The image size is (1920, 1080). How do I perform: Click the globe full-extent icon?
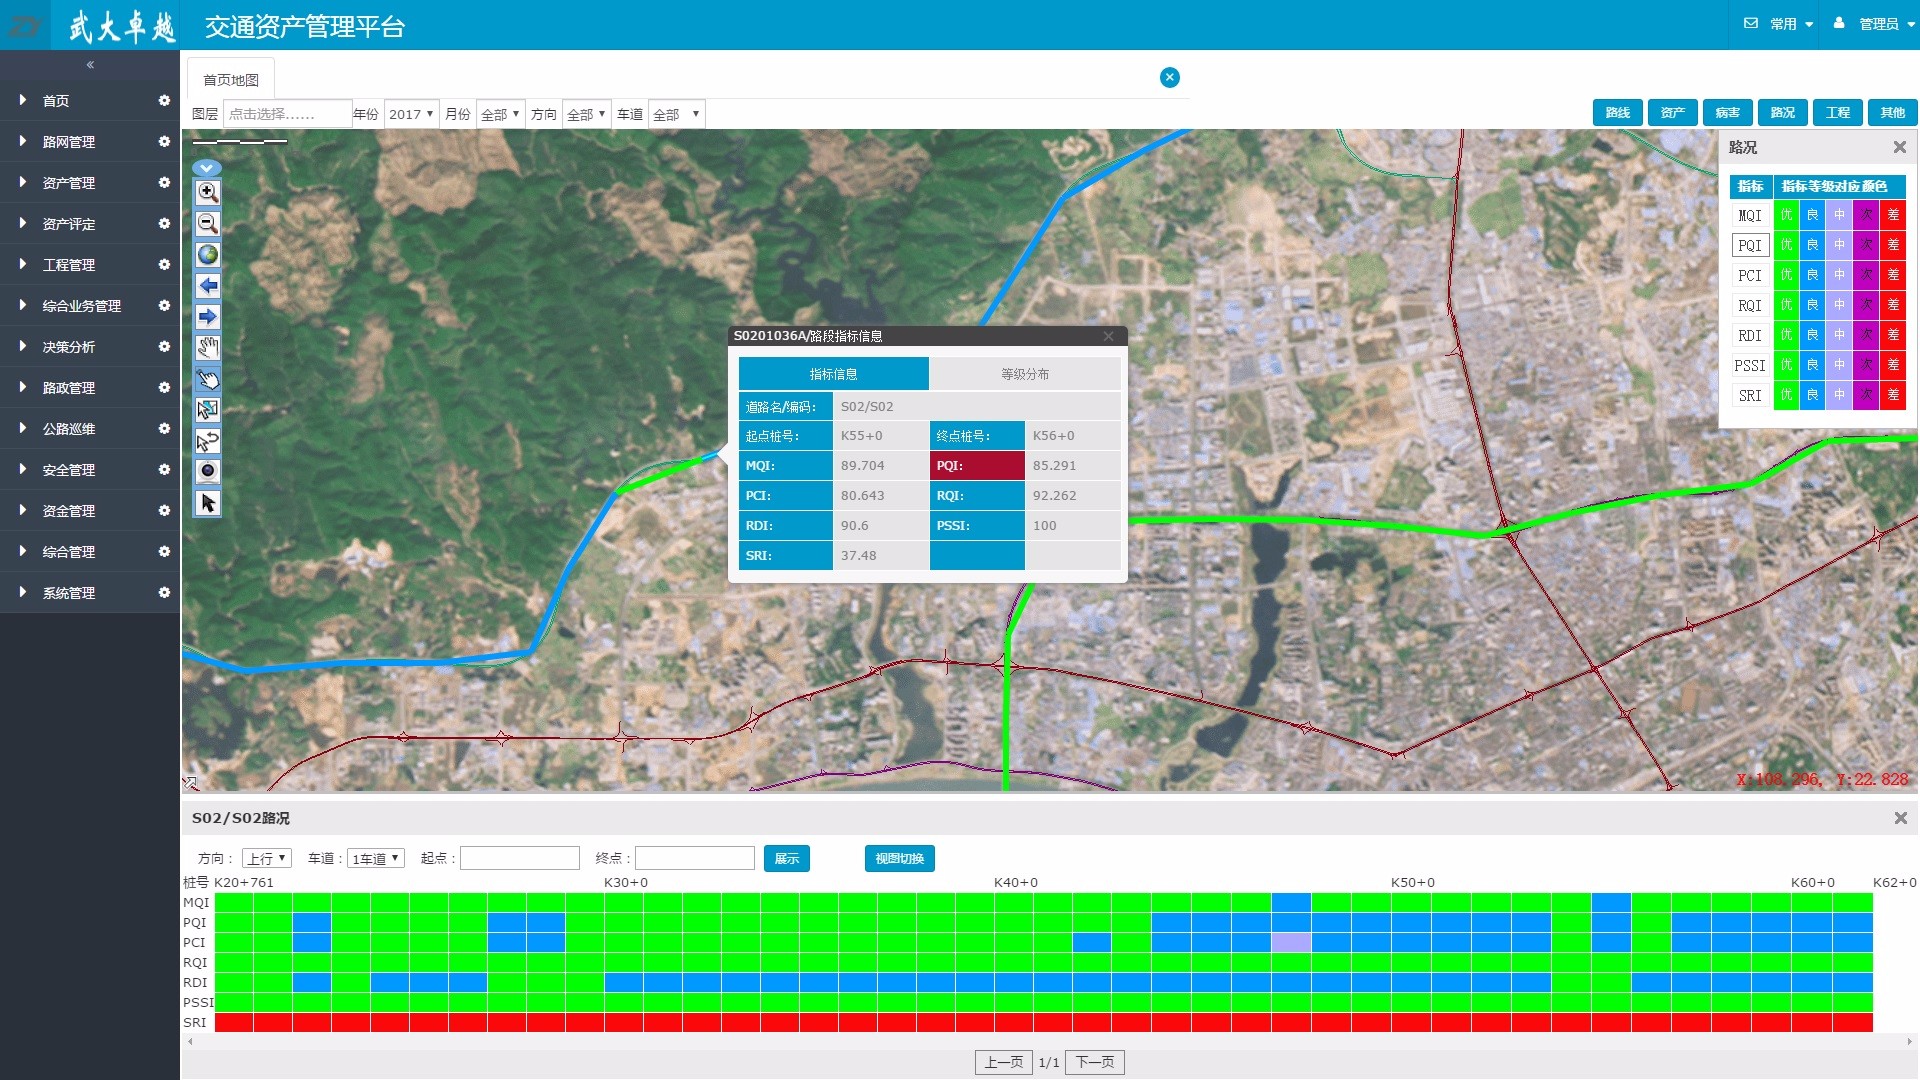click(x=207, y=254)
